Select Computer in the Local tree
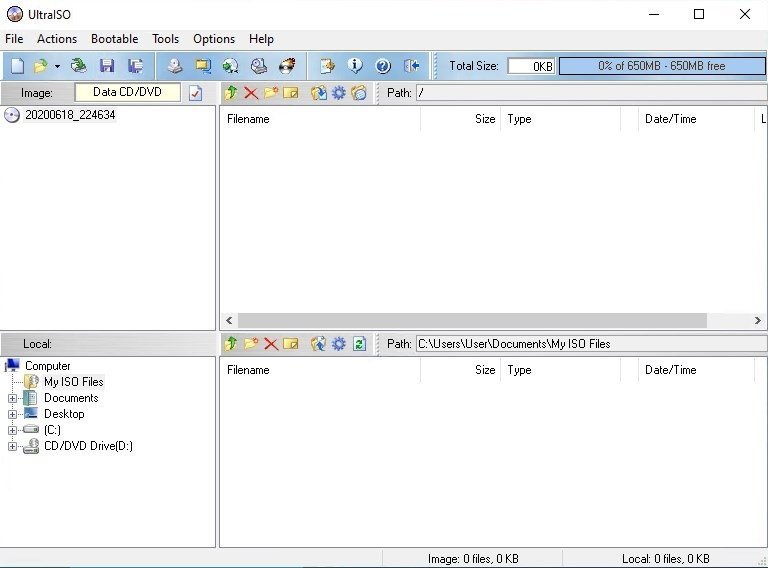 click(x=48, y=366)
